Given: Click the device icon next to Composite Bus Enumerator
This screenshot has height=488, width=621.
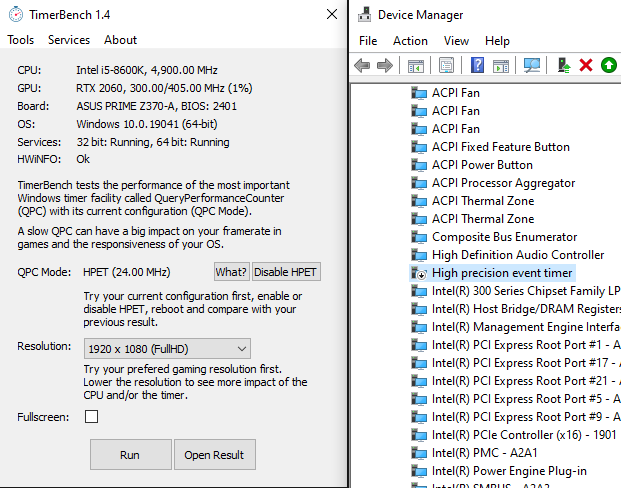Looking at the screenshot, I should point(419,237).
